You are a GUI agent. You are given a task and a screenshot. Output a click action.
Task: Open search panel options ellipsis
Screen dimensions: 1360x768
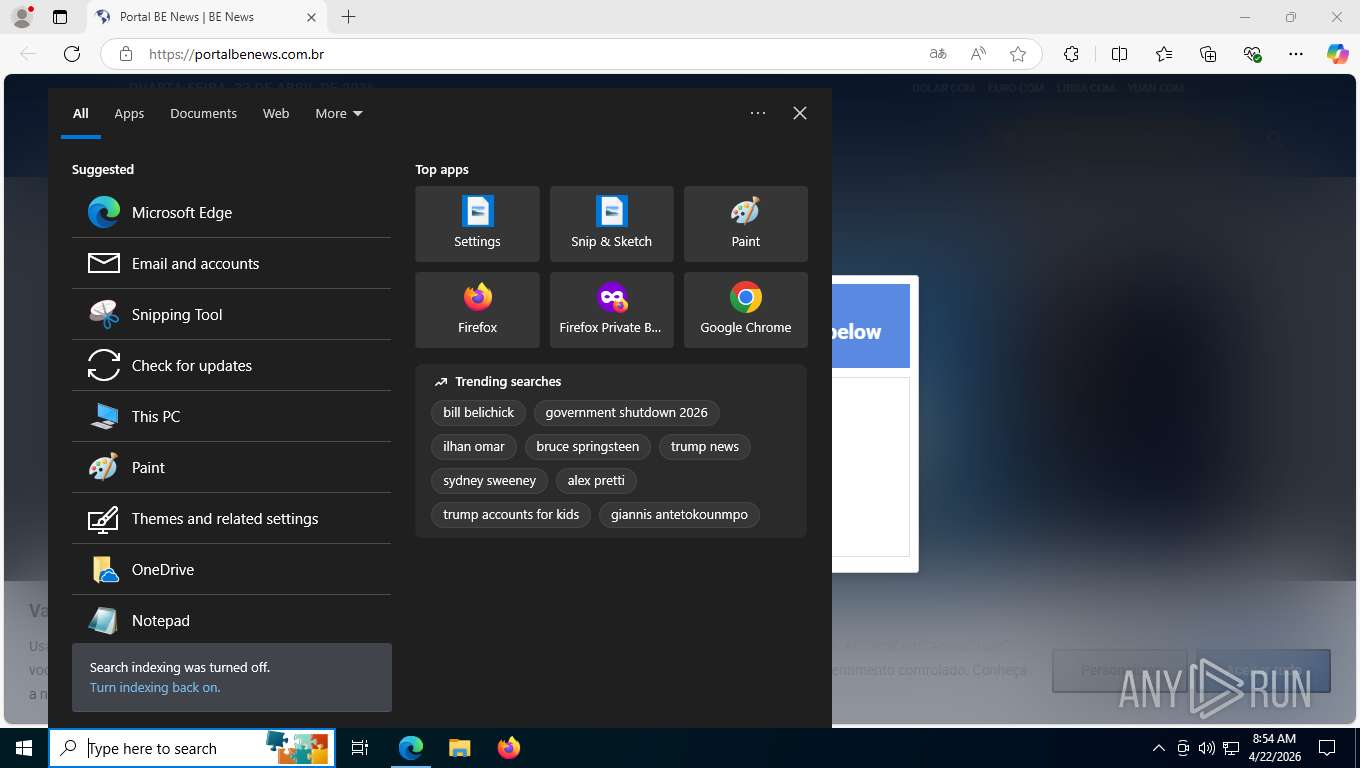[x=758, y=113]
